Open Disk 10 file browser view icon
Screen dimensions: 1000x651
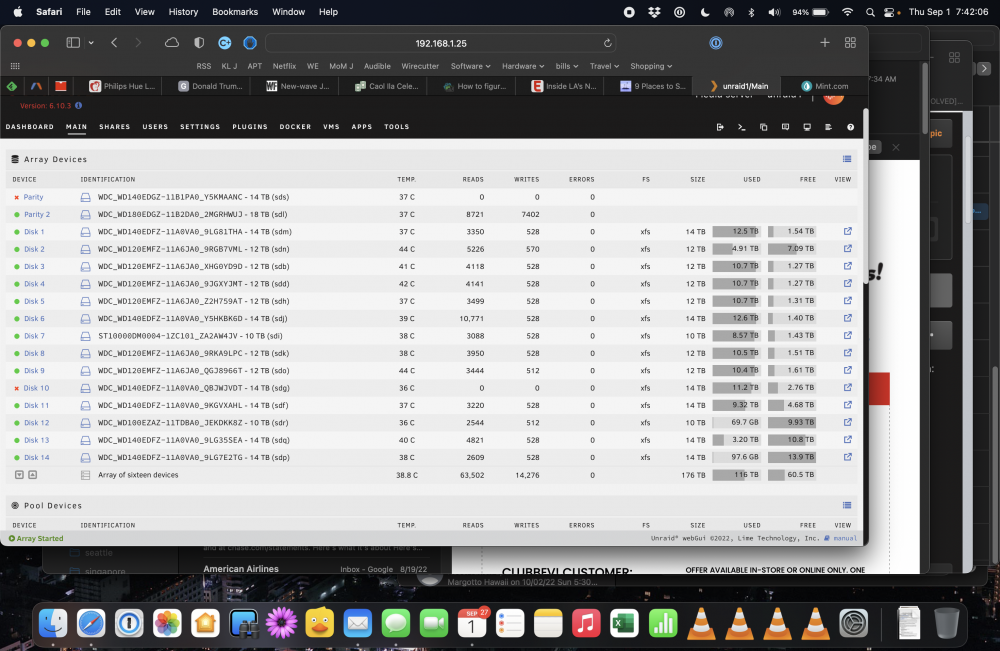pyautogui.click(x=848, y=388)
